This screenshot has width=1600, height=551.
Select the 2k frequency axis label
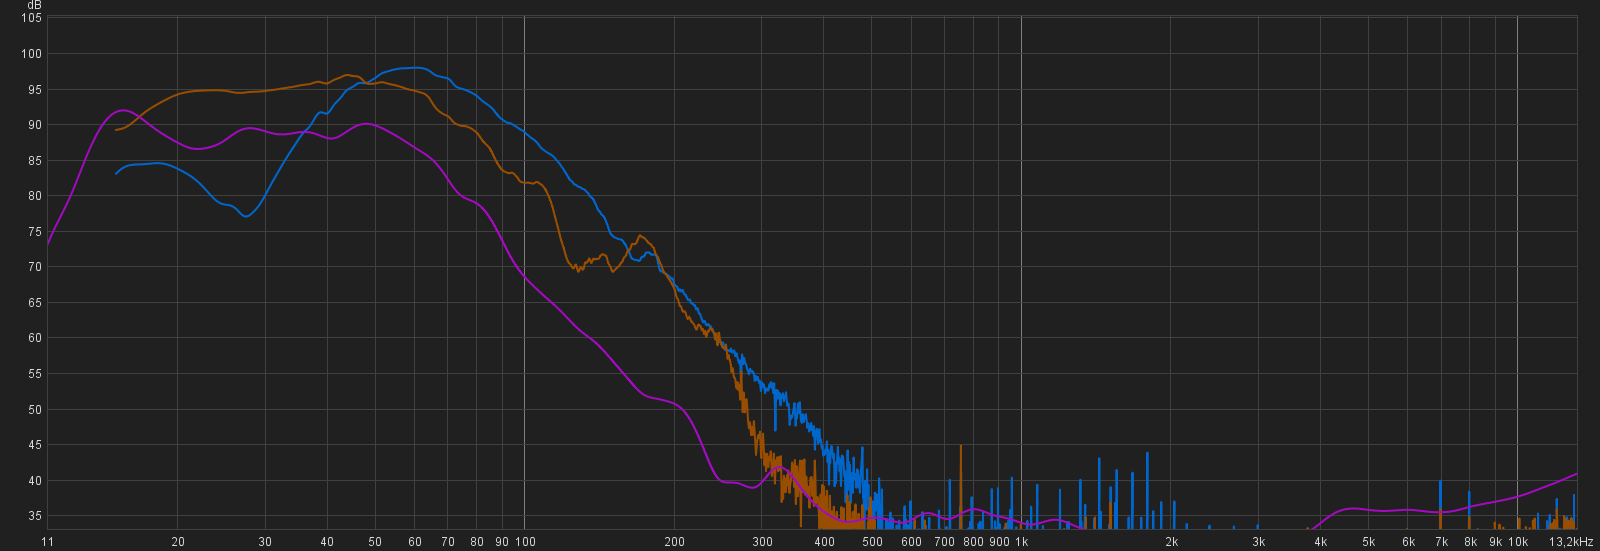[x=1172, y=542]
